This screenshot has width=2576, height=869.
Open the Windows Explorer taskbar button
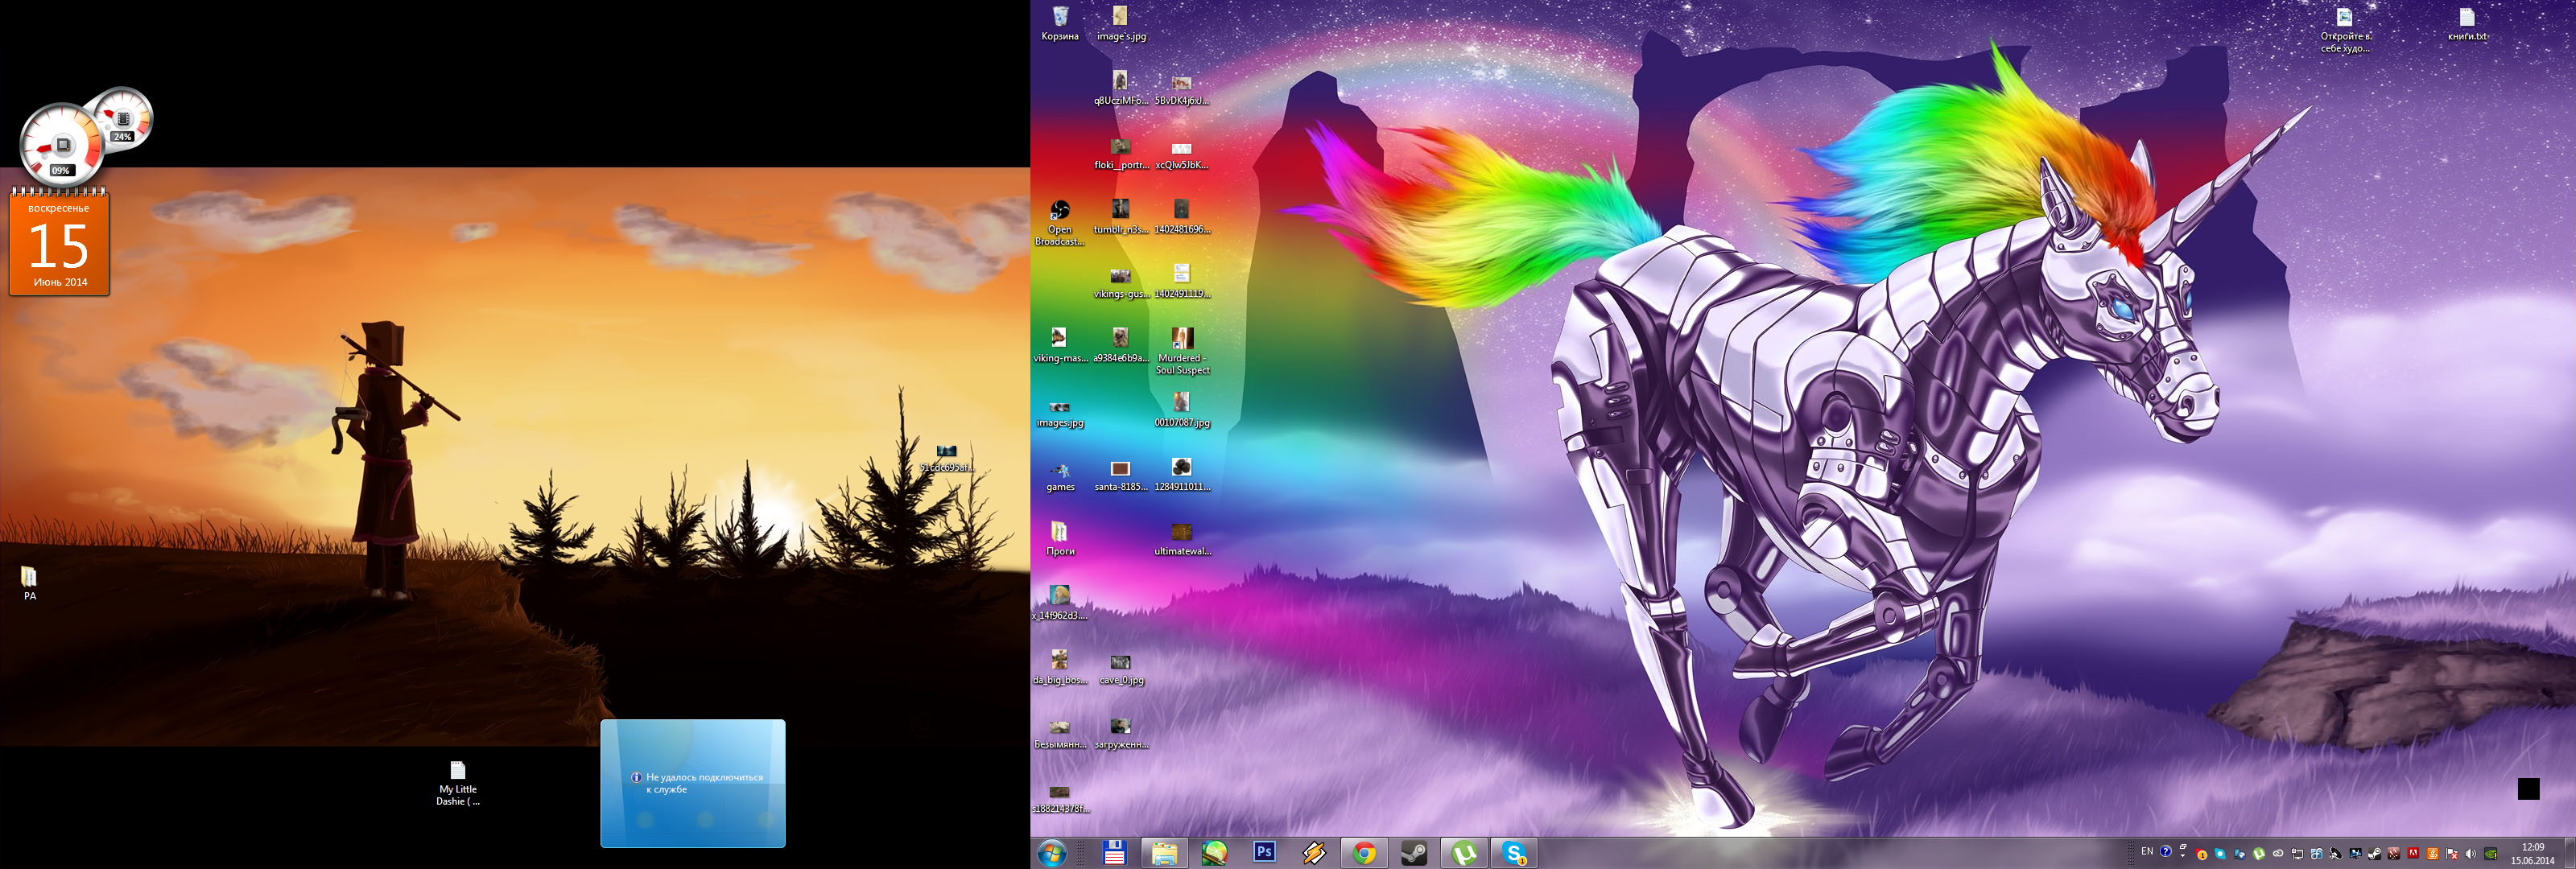click(1164, 853)
